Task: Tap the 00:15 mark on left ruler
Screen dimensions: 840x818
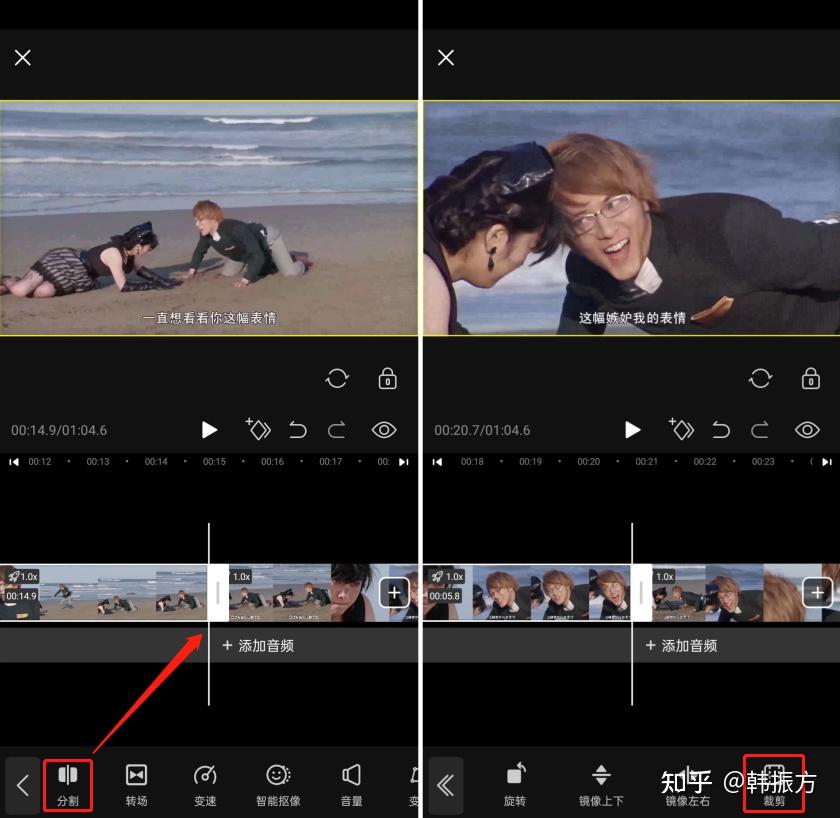Action: [x=214, y=462]
